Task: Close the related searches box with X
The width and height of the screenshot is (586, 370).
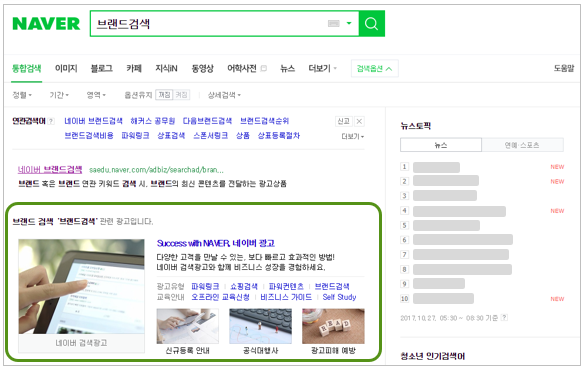Action: pyautogui.click(x=359, y=121)
